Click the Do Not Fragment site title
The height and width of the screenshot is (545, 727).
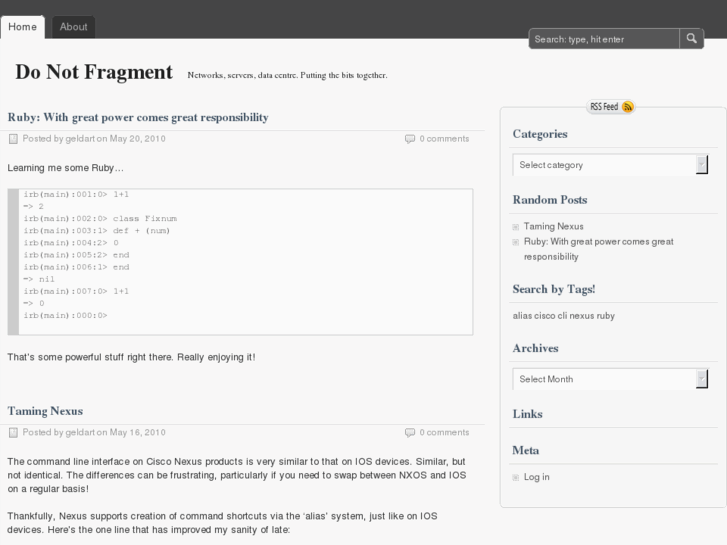pyautogui.click(x=94, y=72)
